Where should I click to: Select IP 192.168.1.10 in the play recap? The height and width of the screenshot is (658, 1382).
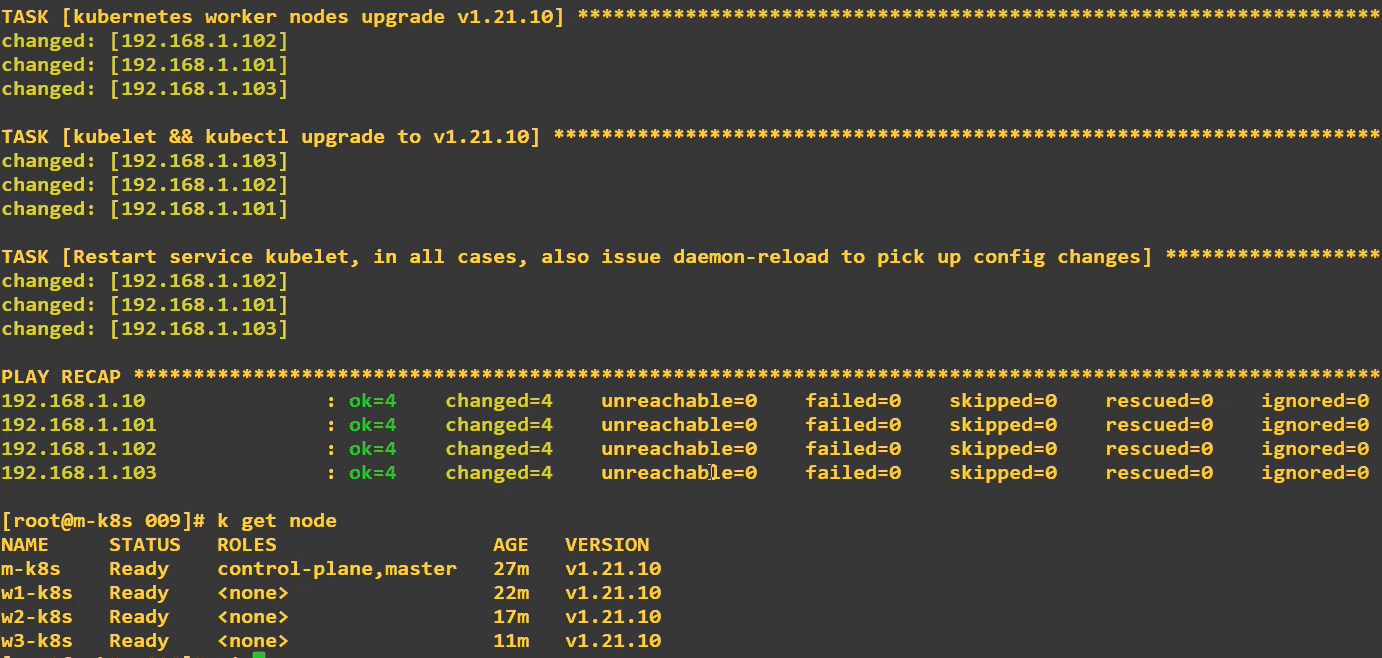(x=73, y=401)
